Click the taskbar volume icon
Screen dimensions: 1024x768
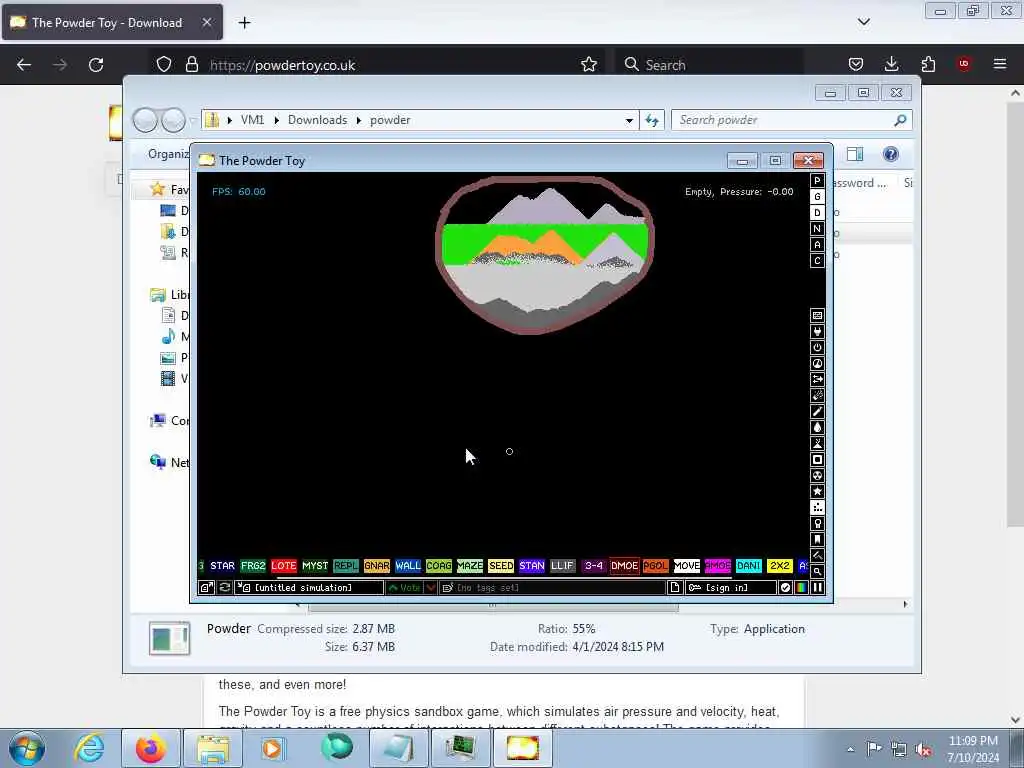tap(924, 749)
